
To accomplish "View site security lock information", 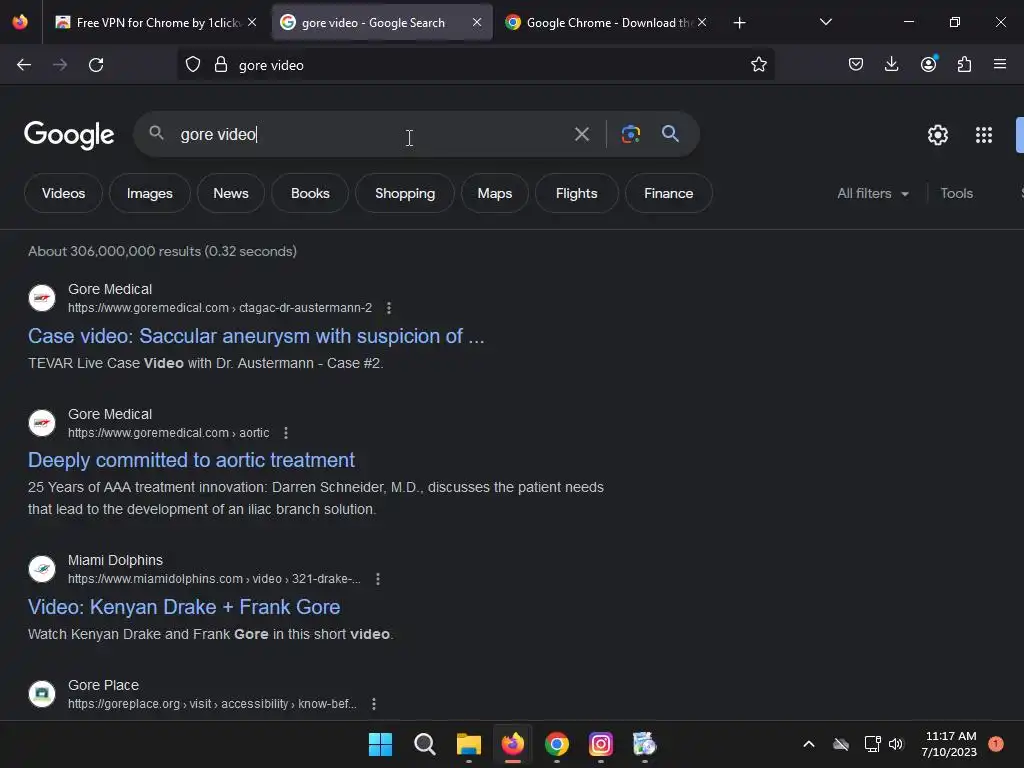I will 221,65.
